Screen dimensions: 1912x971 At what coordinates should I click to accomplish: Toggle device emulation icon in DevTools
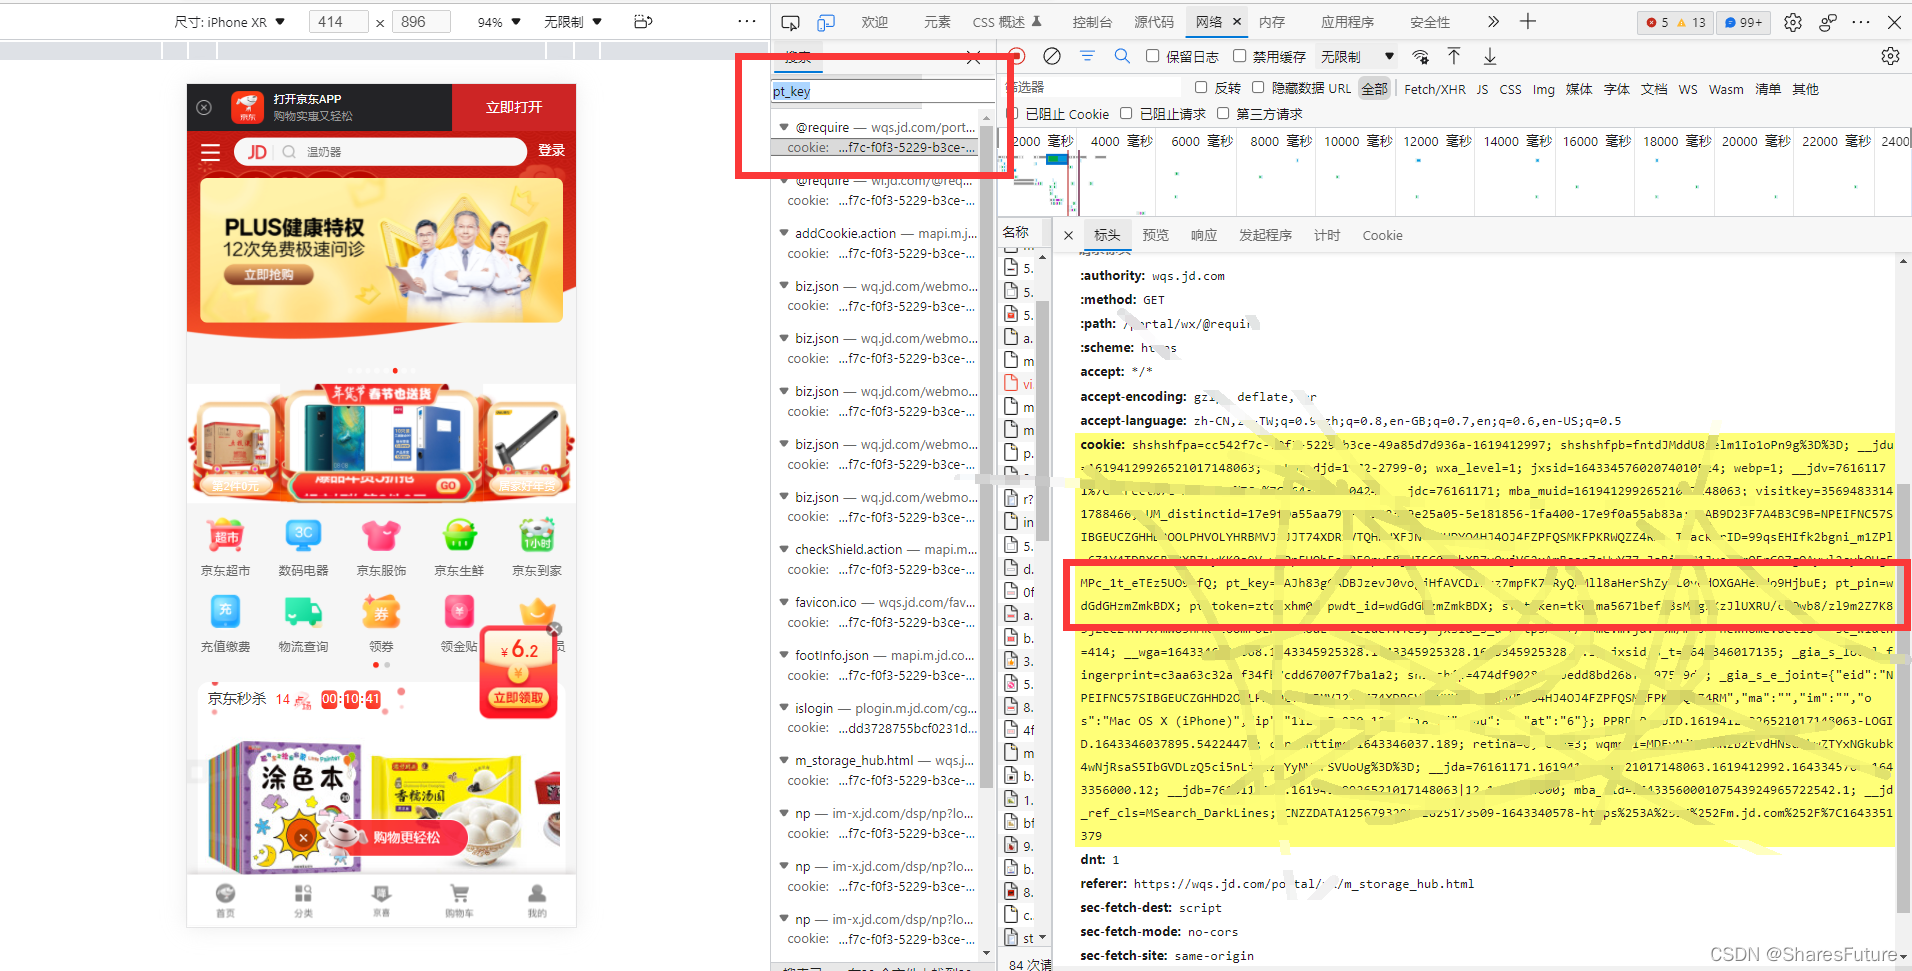(826, 22)
